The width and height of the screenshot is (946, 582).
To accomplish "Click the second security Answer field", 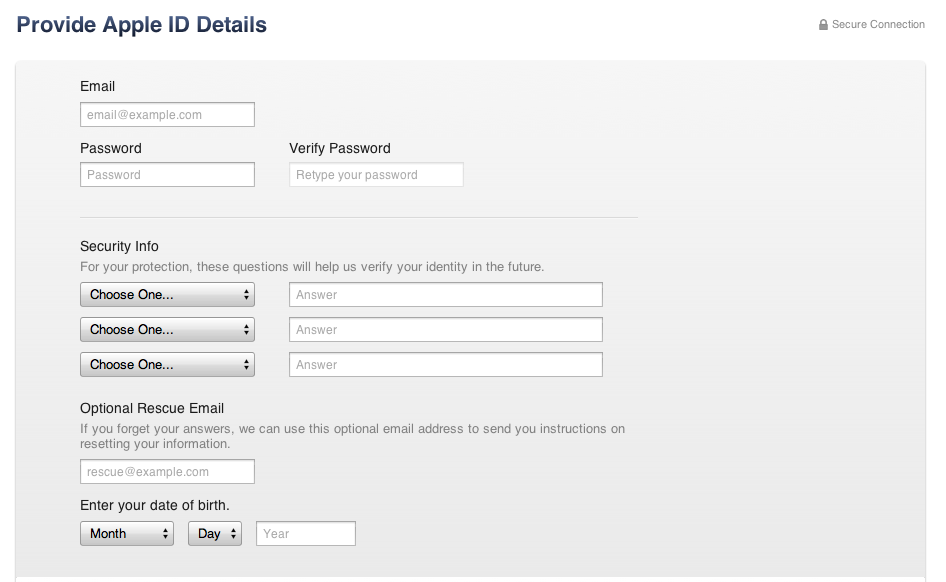I will pos(445,330).
